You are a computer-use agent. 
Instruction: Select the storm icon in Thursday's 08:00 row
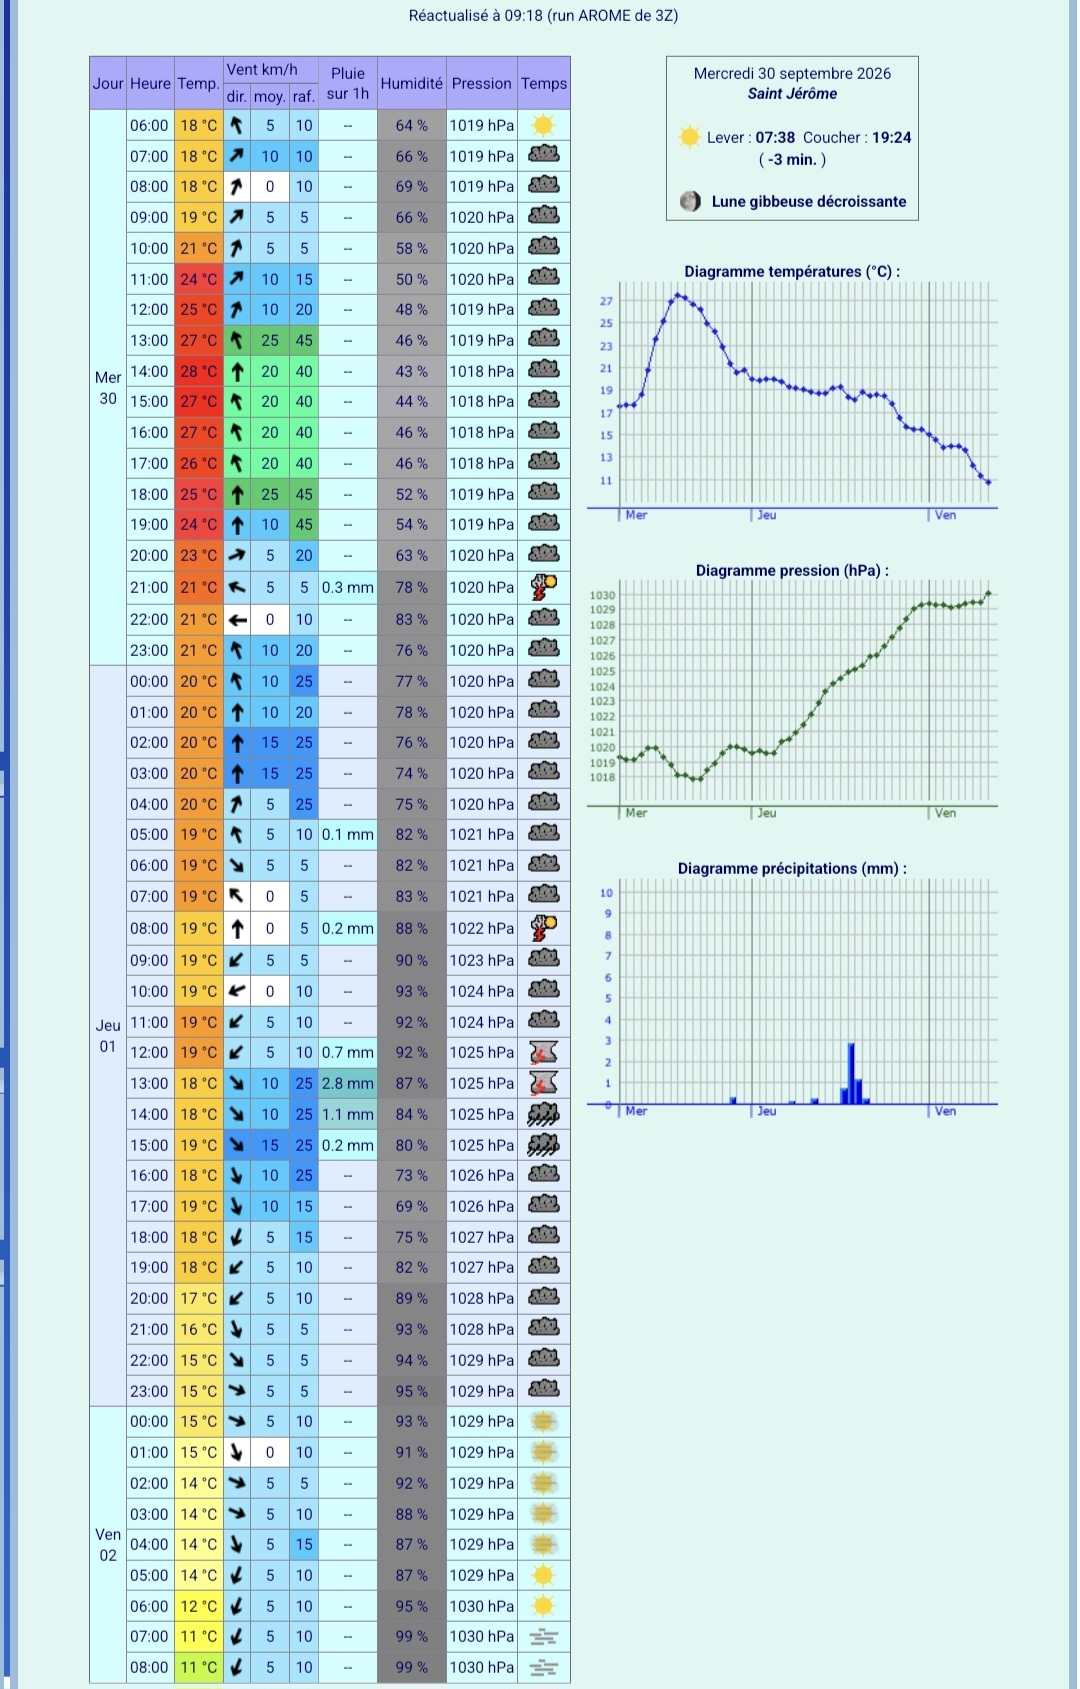coord(543,928)
